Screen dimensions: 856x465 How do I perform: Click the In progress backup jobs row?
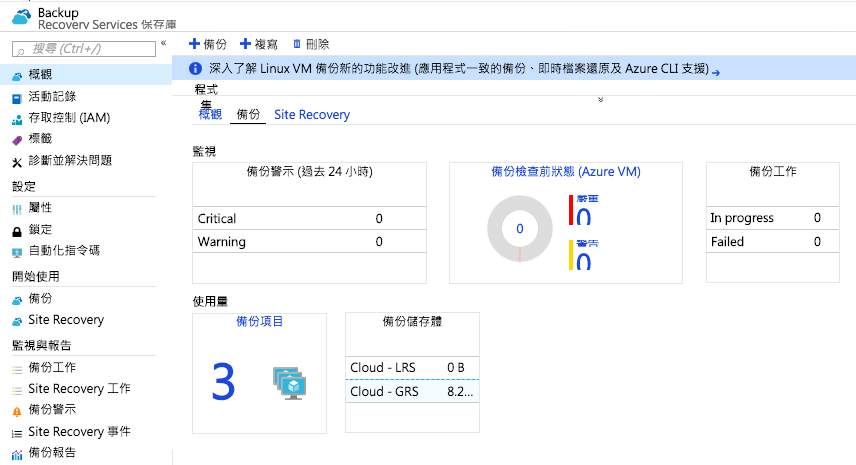pyautogui.click(x=772, y=218)
